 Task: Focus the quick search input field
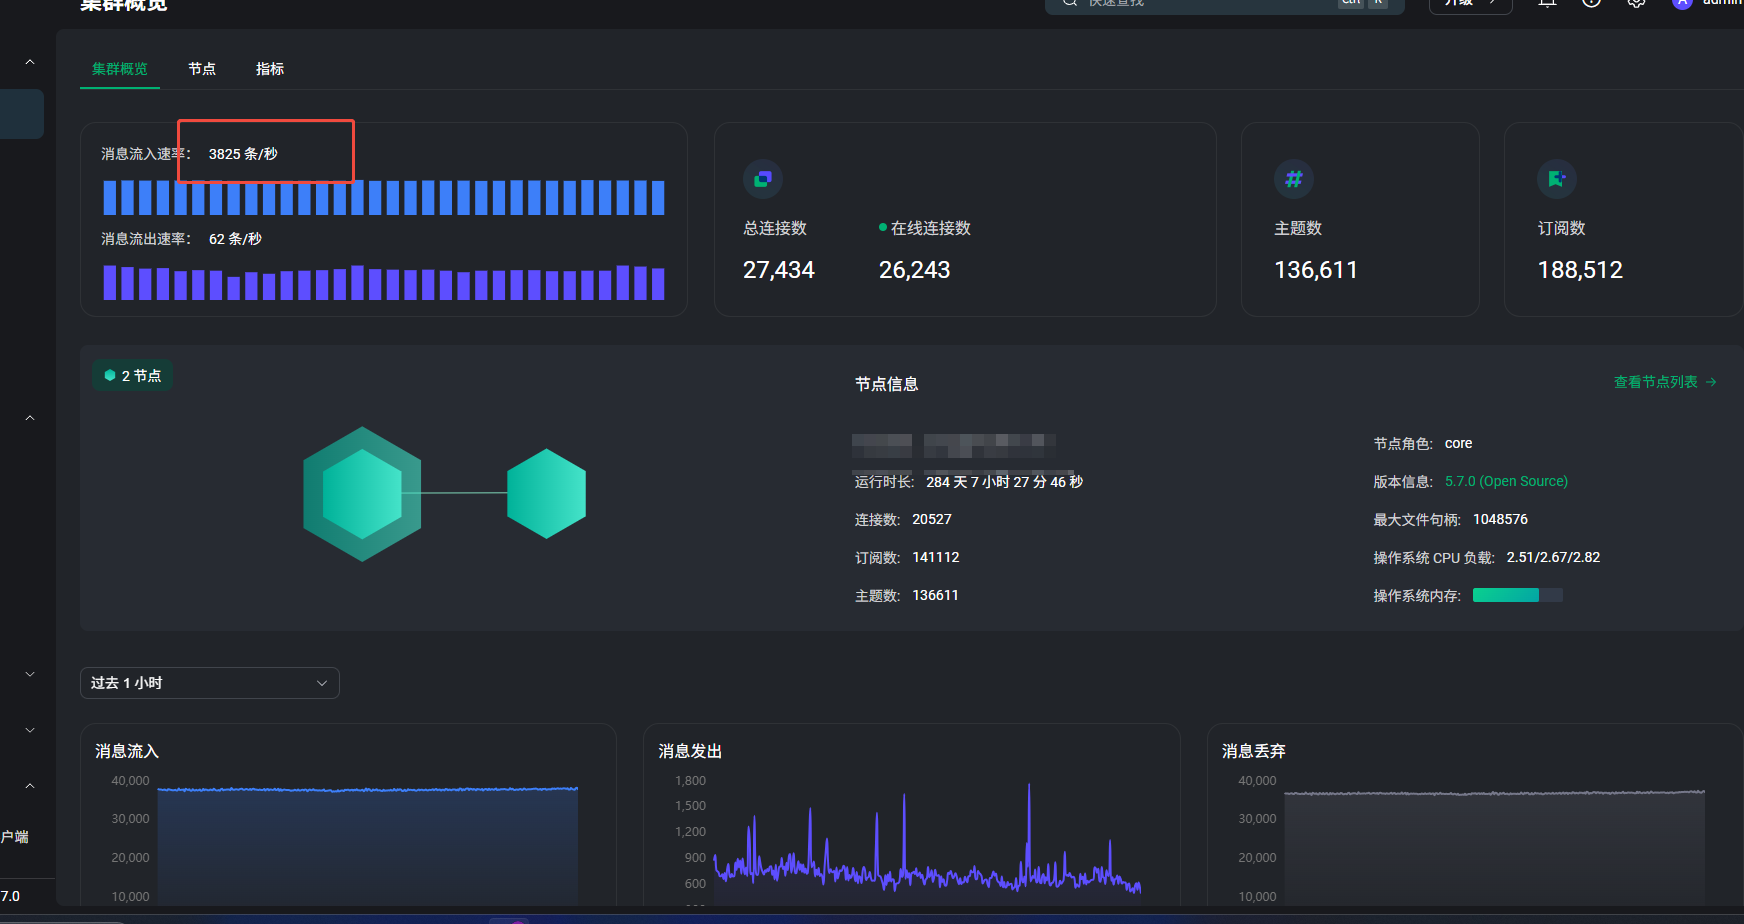(x=1200, y=4)
